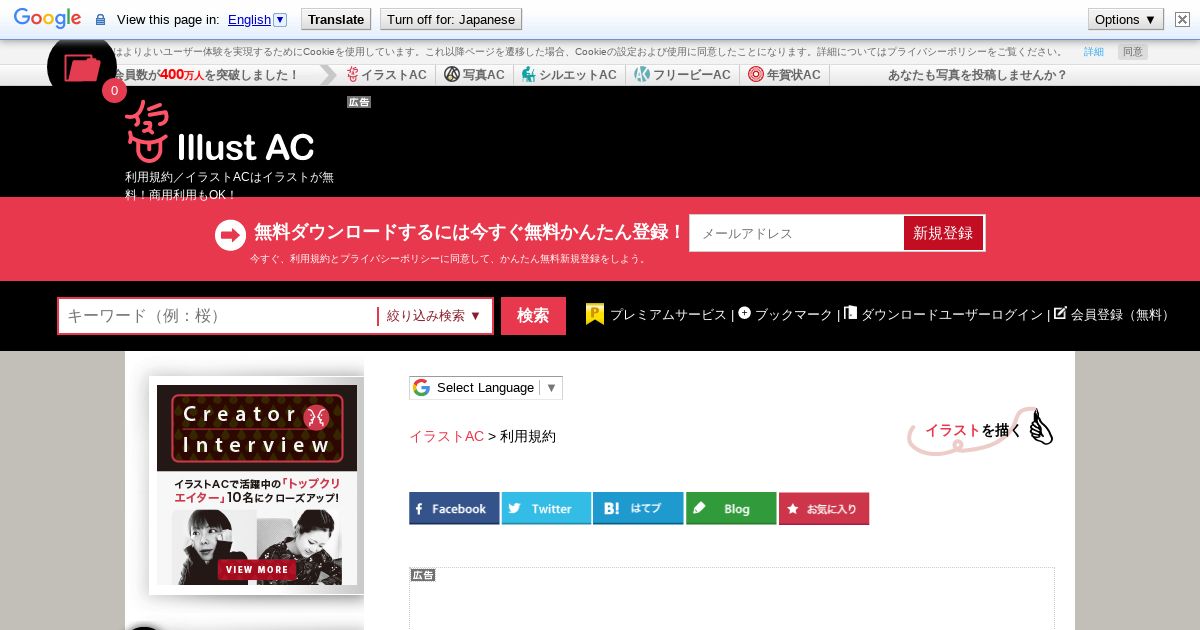Open ダウンロードユーザーログイン link
Screen dimensions: 1200x630
pos(952,315)
